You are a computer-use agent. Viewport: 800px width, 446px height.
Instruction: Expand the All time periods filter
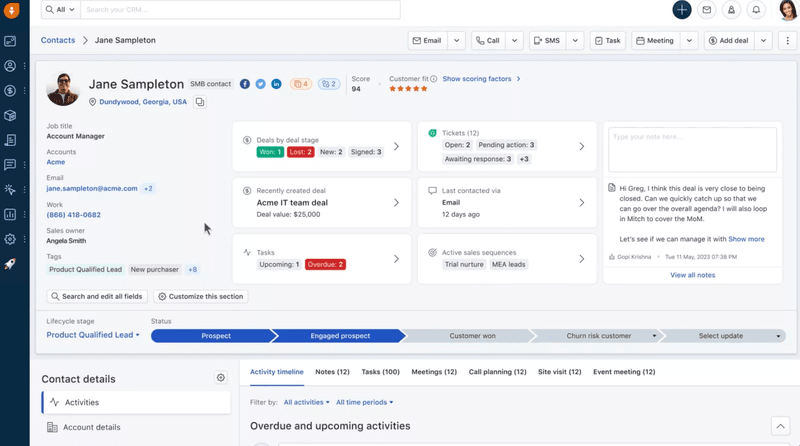coord(364,402)
